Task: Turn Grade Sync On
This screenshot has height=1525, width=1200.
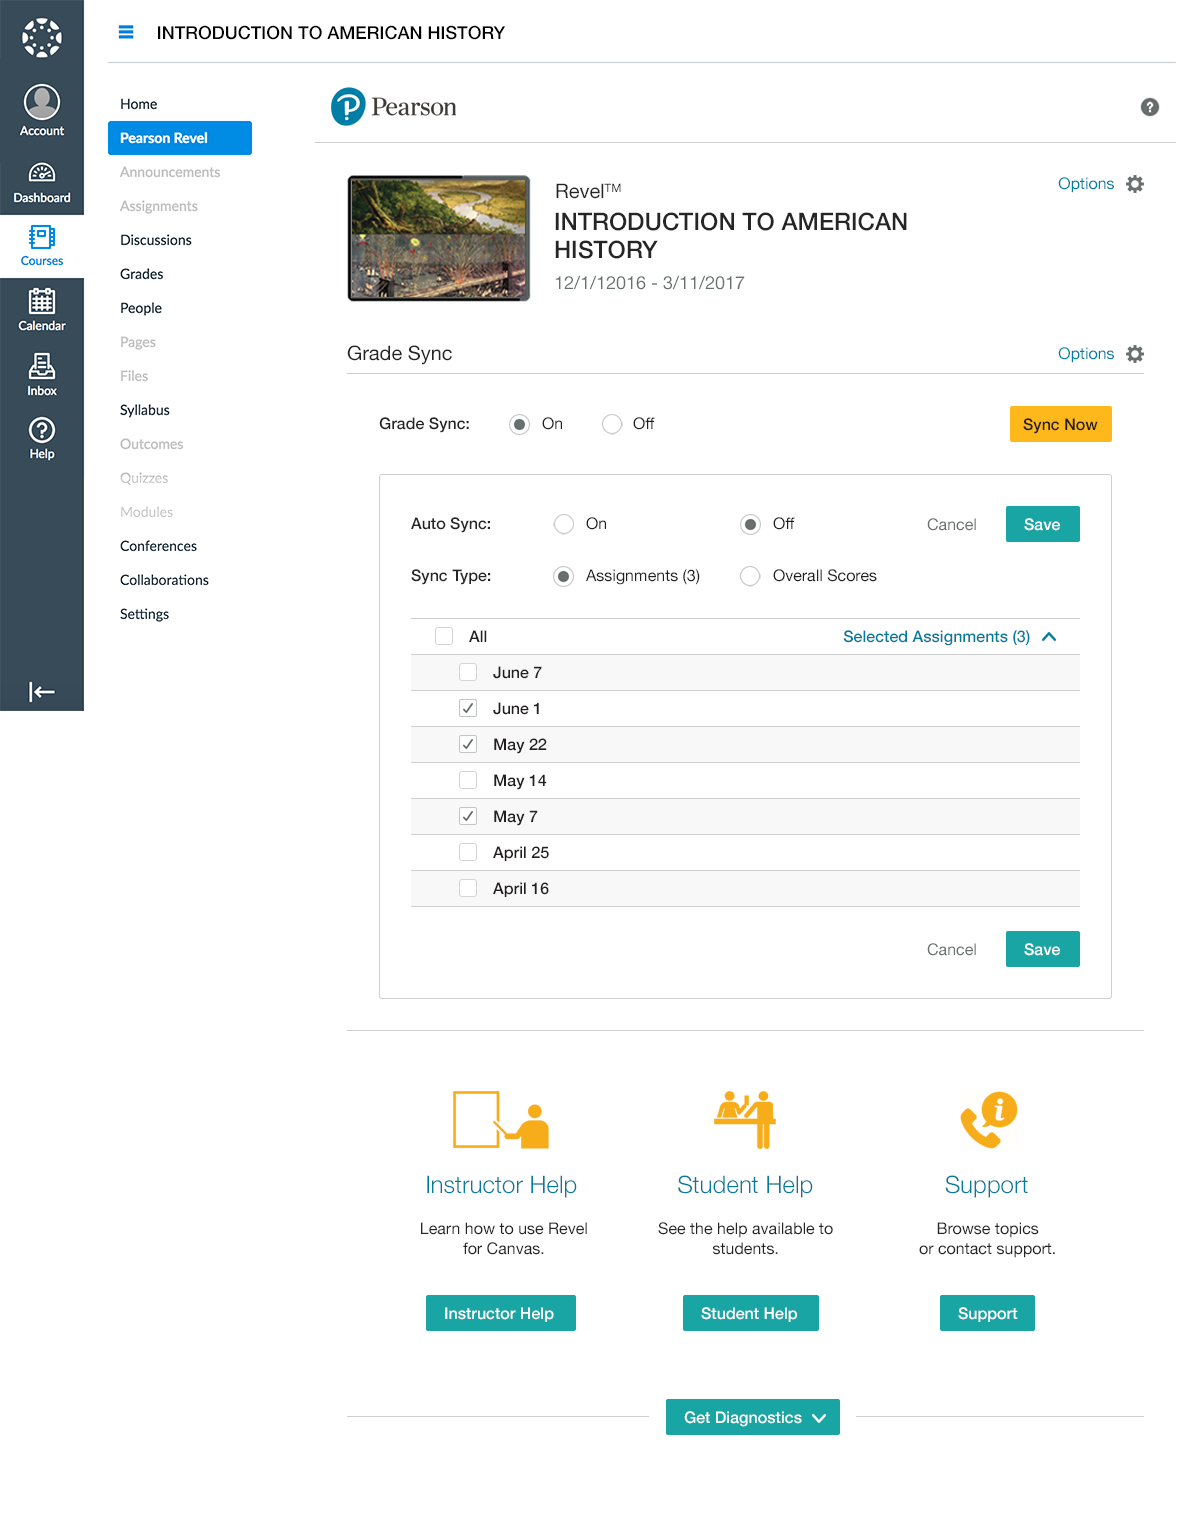Action: (519, 424)
